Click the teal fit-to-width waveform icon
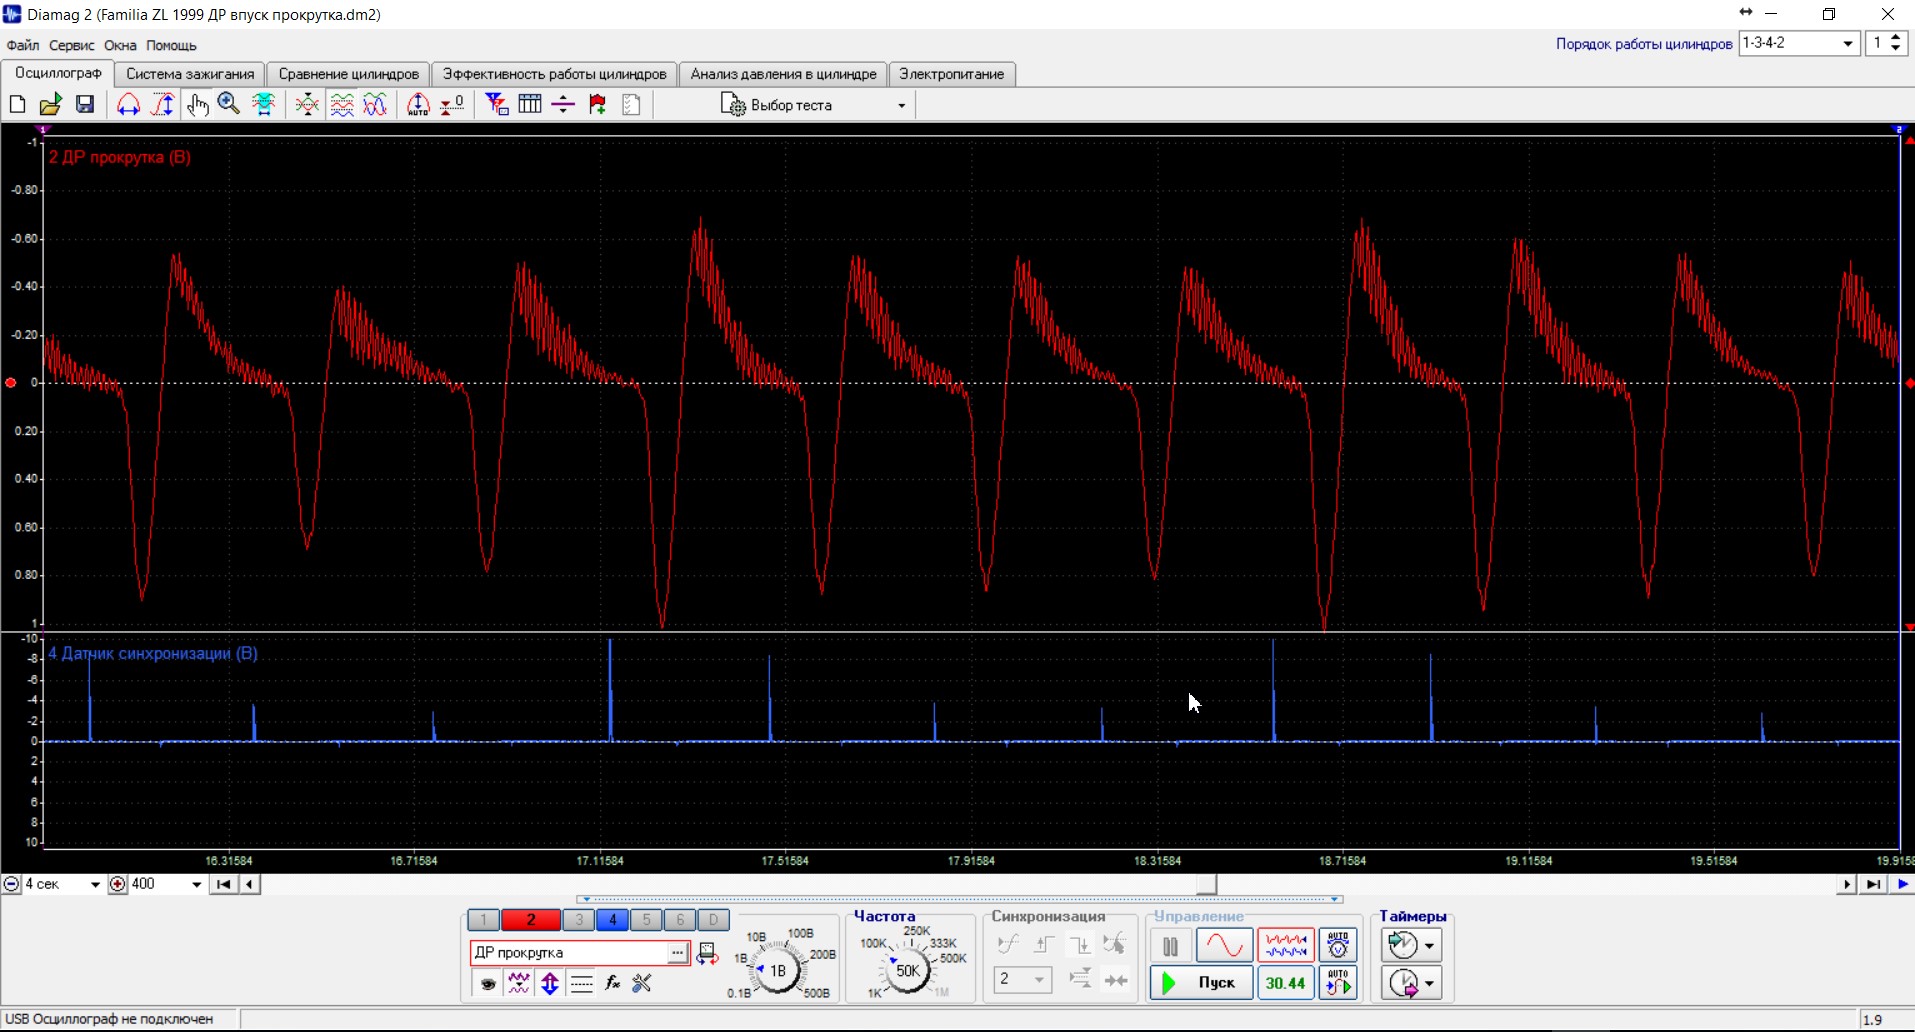Image resolution: width=1915 pixels, height=1032 pixels. tap(264, 104)
